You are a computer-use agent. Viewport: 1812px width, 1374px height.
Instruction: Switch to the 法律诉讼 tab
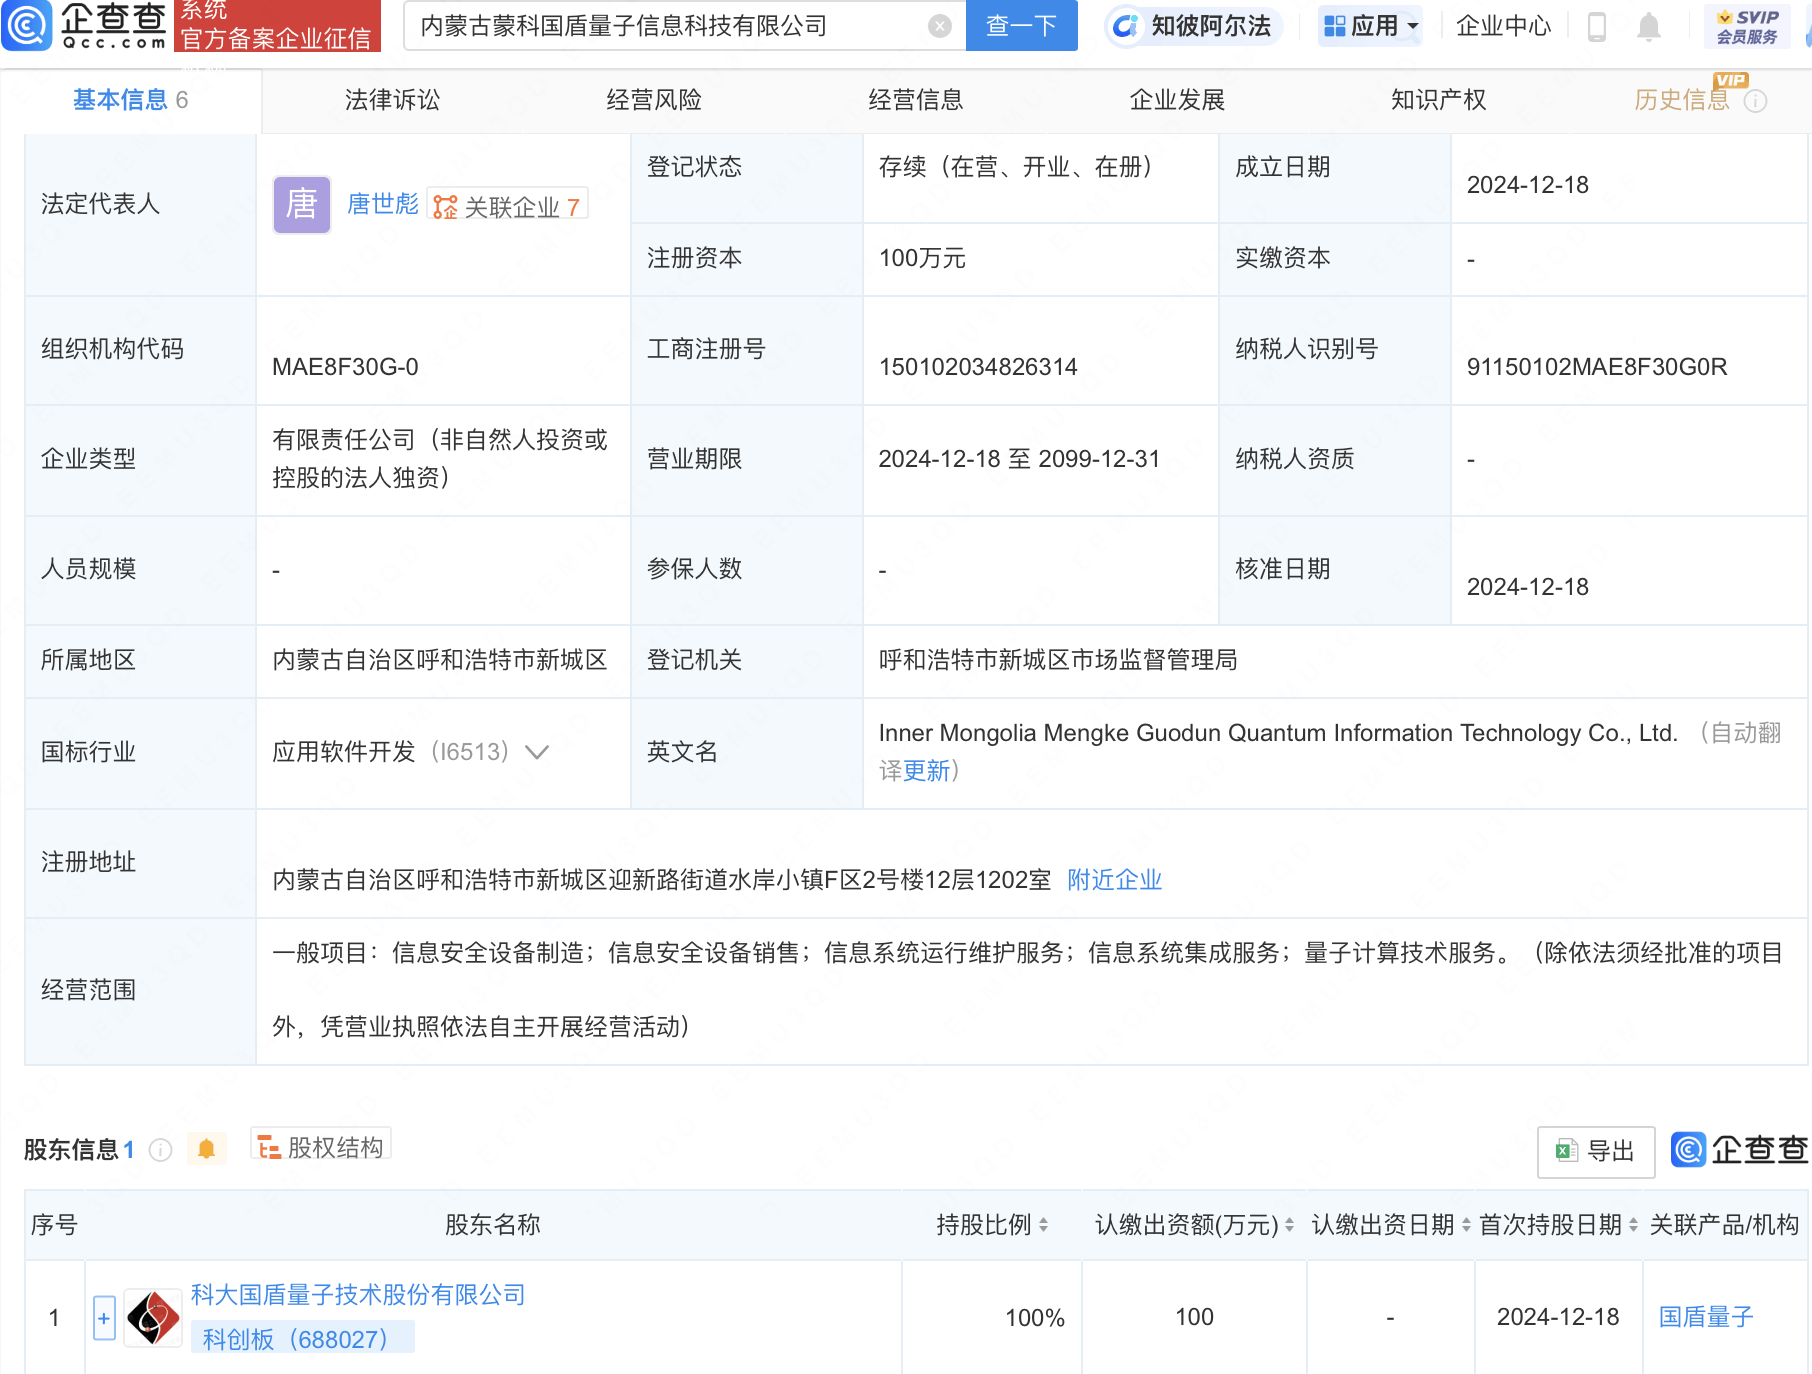tap(392, 100)
